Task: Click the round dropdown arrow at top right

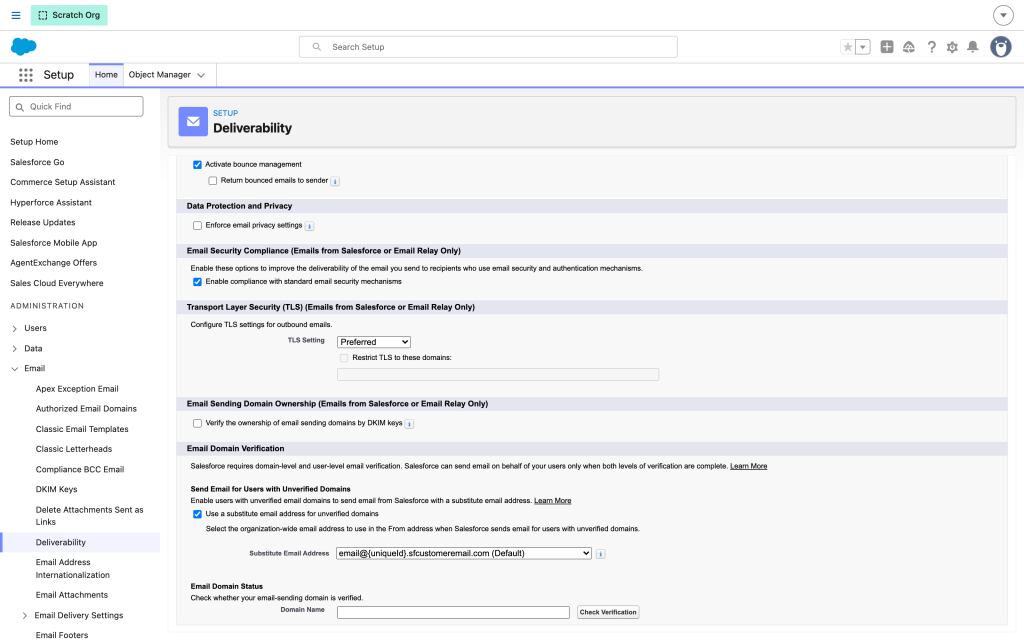Action: (1002, 15)
